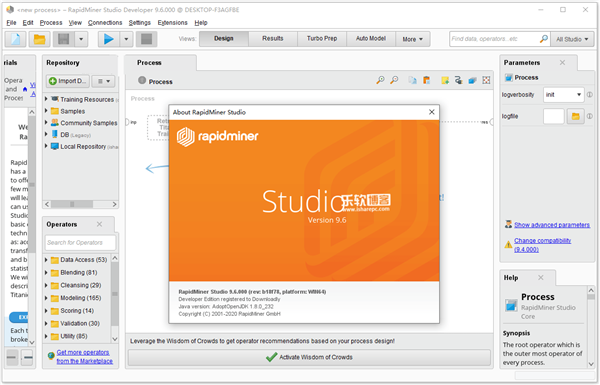Switch to the Auto Model view
The height and width of the screenshot is (385, 600).
[x=371, y=39]
